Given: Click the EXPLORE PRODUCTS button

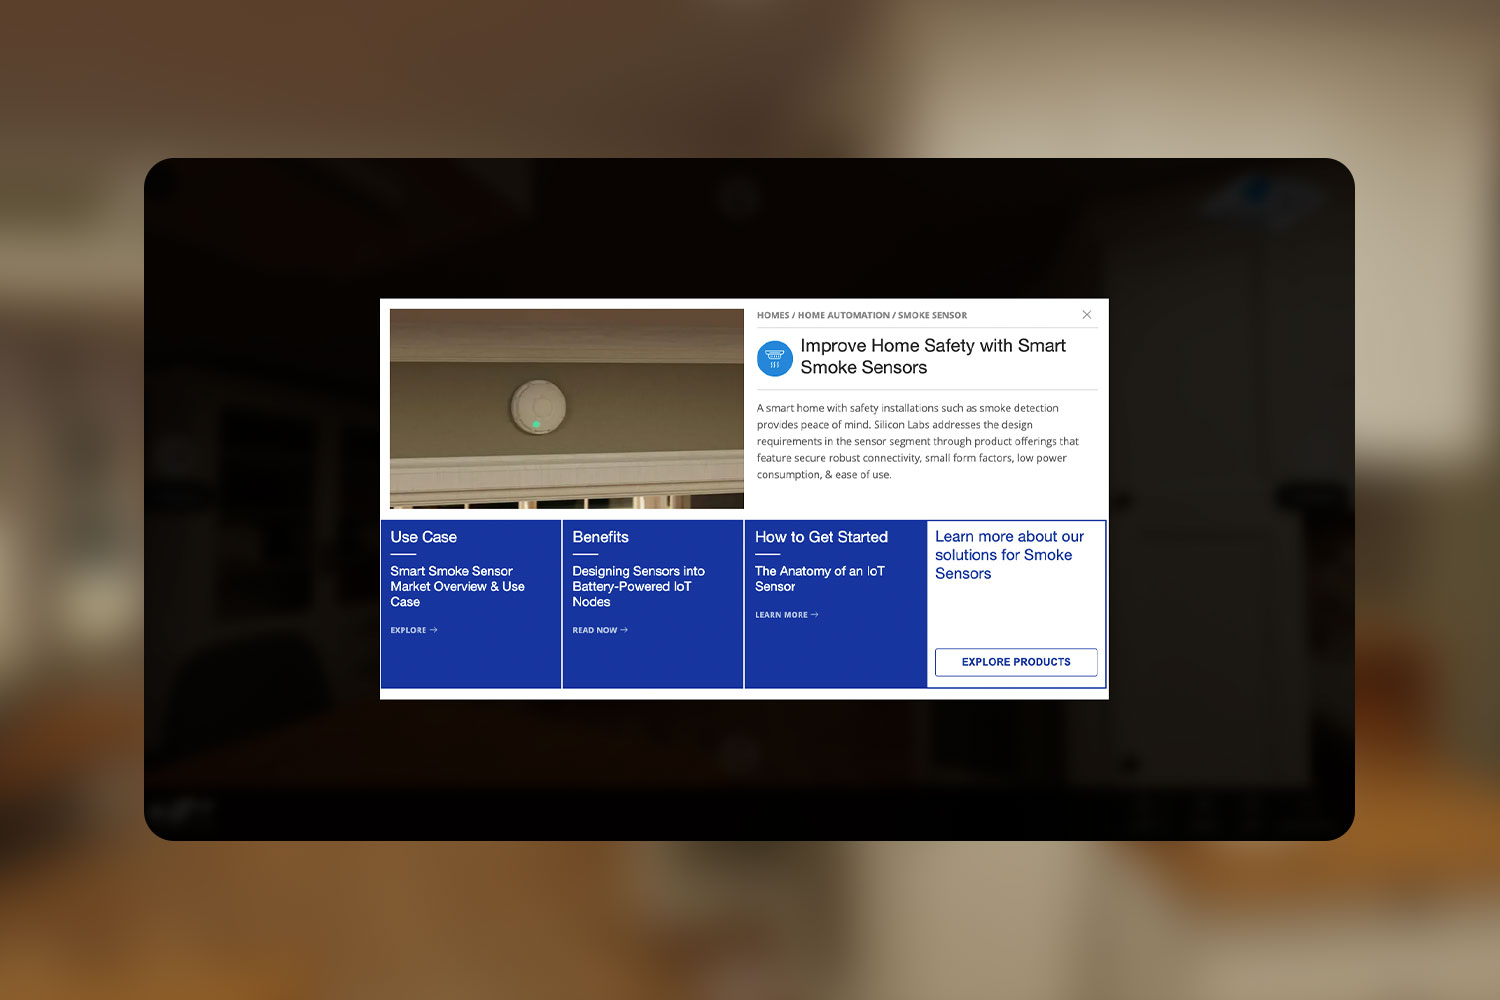Looking at the screenshot, I should pyautogui.click(x=1015, y=662).
